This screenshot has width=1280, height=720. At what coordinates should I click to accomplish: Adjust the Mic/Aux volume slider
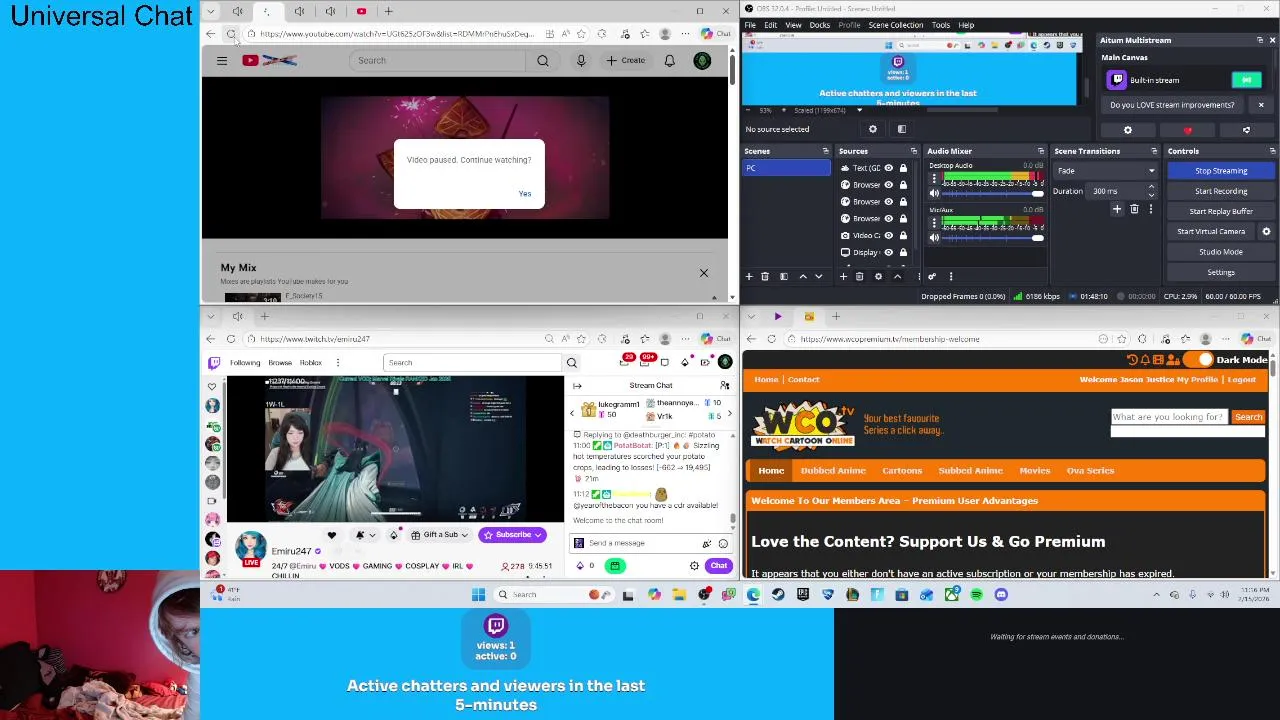[992, 238]
